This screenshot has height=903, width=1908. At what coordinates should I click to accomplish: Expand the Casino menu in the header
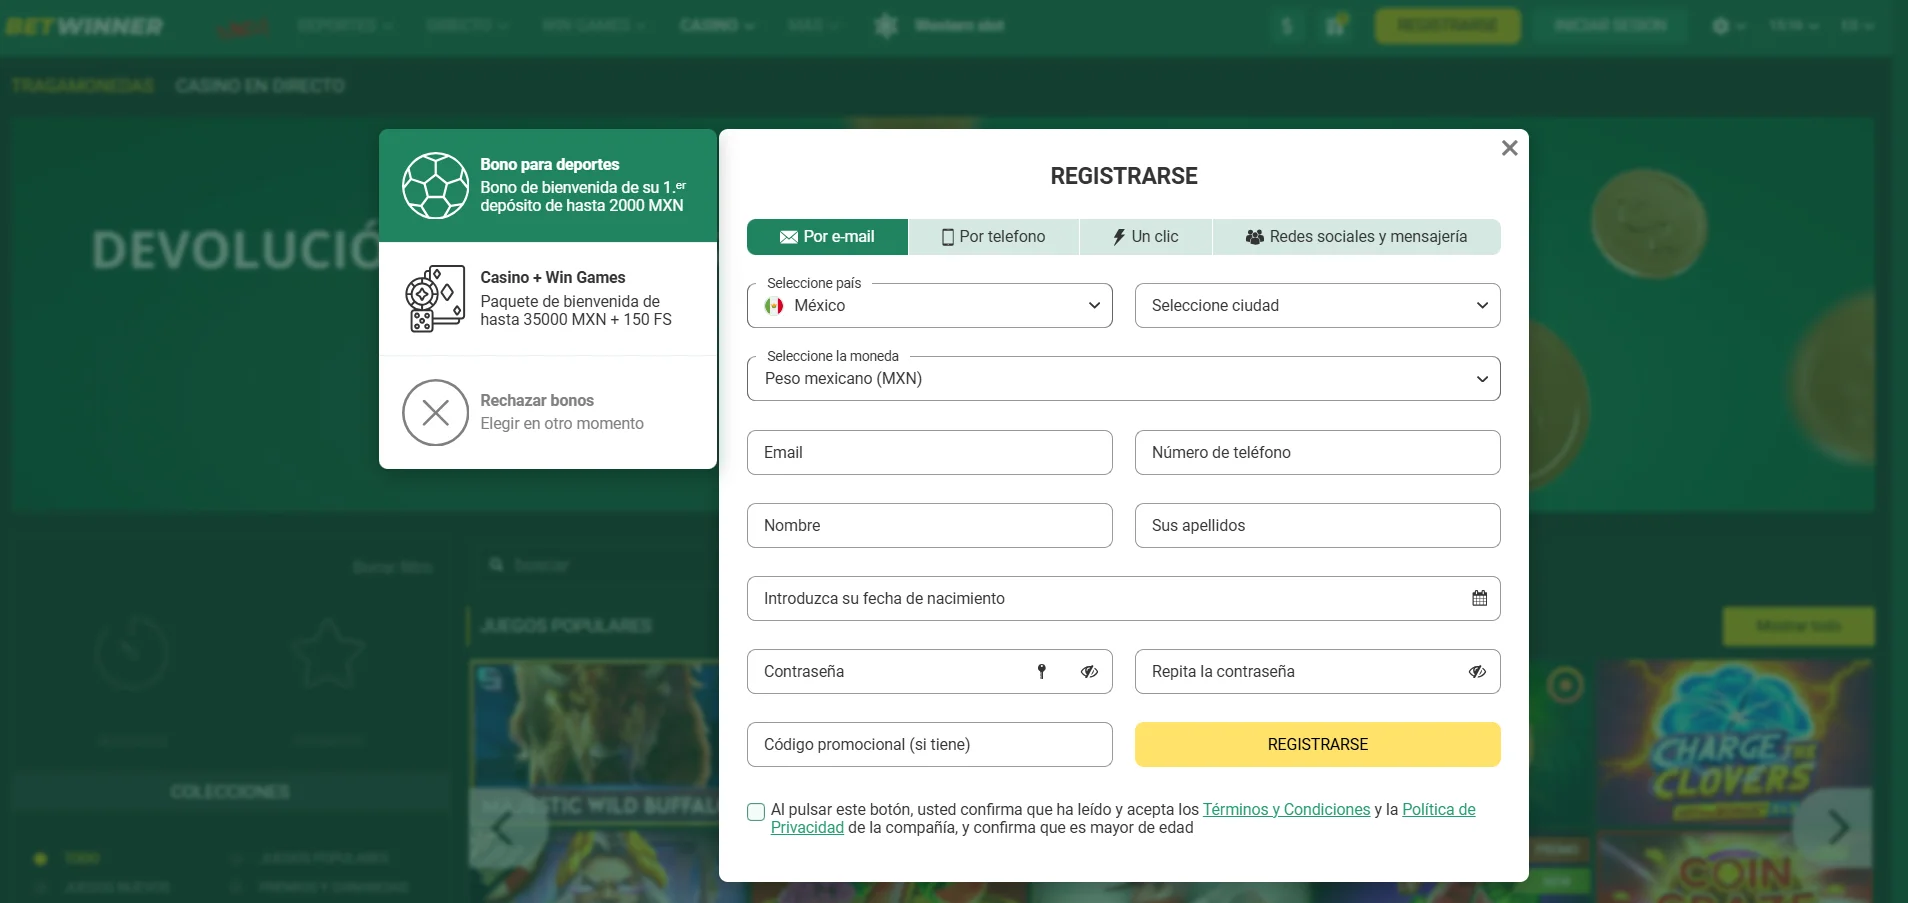pyautogui.click(x=717, y=26)
